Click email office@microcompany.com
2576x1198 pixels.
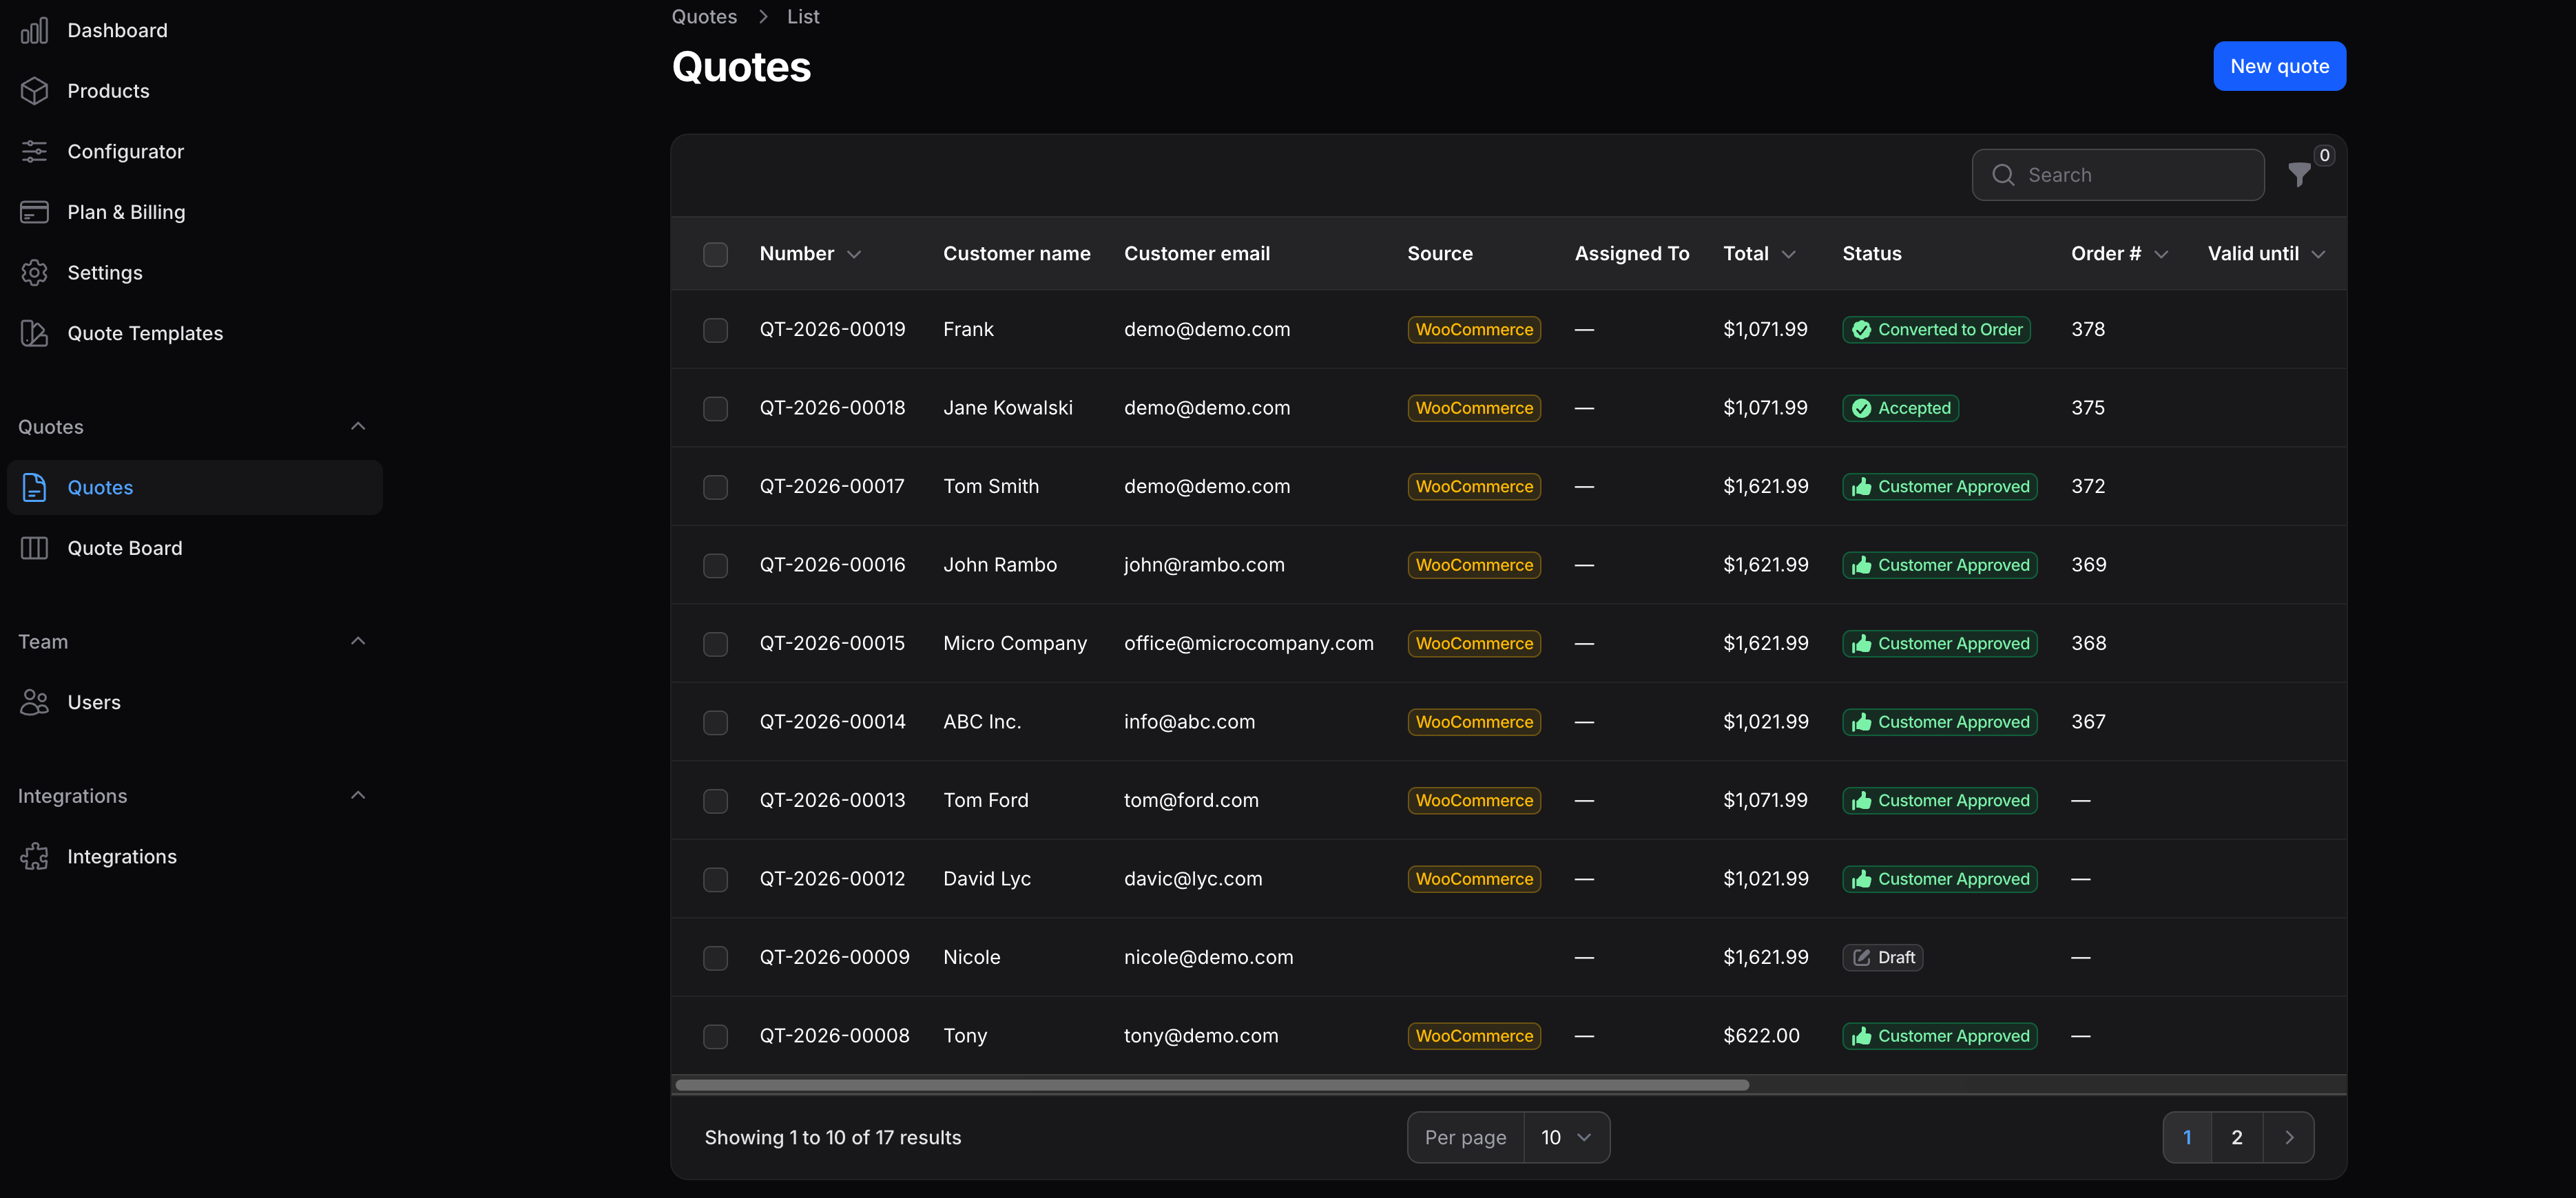click(x=1248, y=644)
